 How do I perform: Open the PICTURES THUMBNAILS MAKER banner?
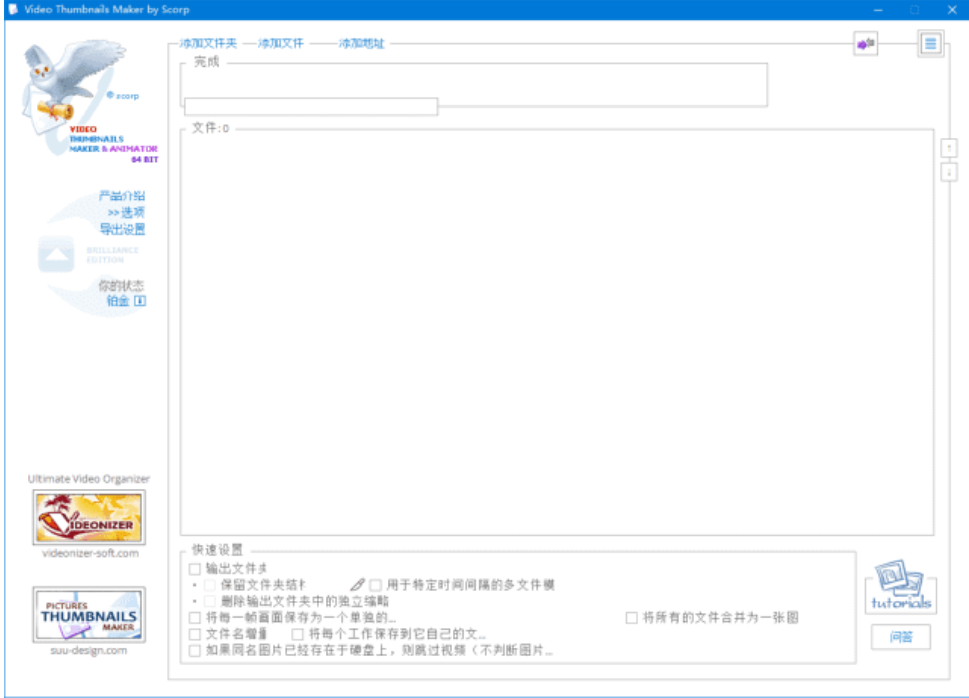click(x=87, y=614)
